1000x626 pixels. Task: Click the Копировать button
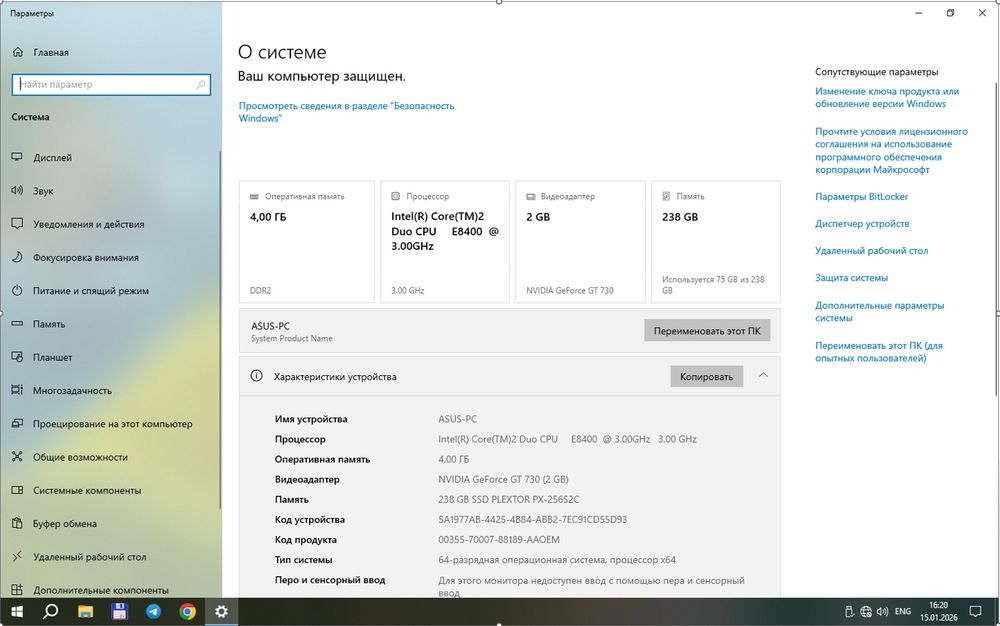(706, 376)
